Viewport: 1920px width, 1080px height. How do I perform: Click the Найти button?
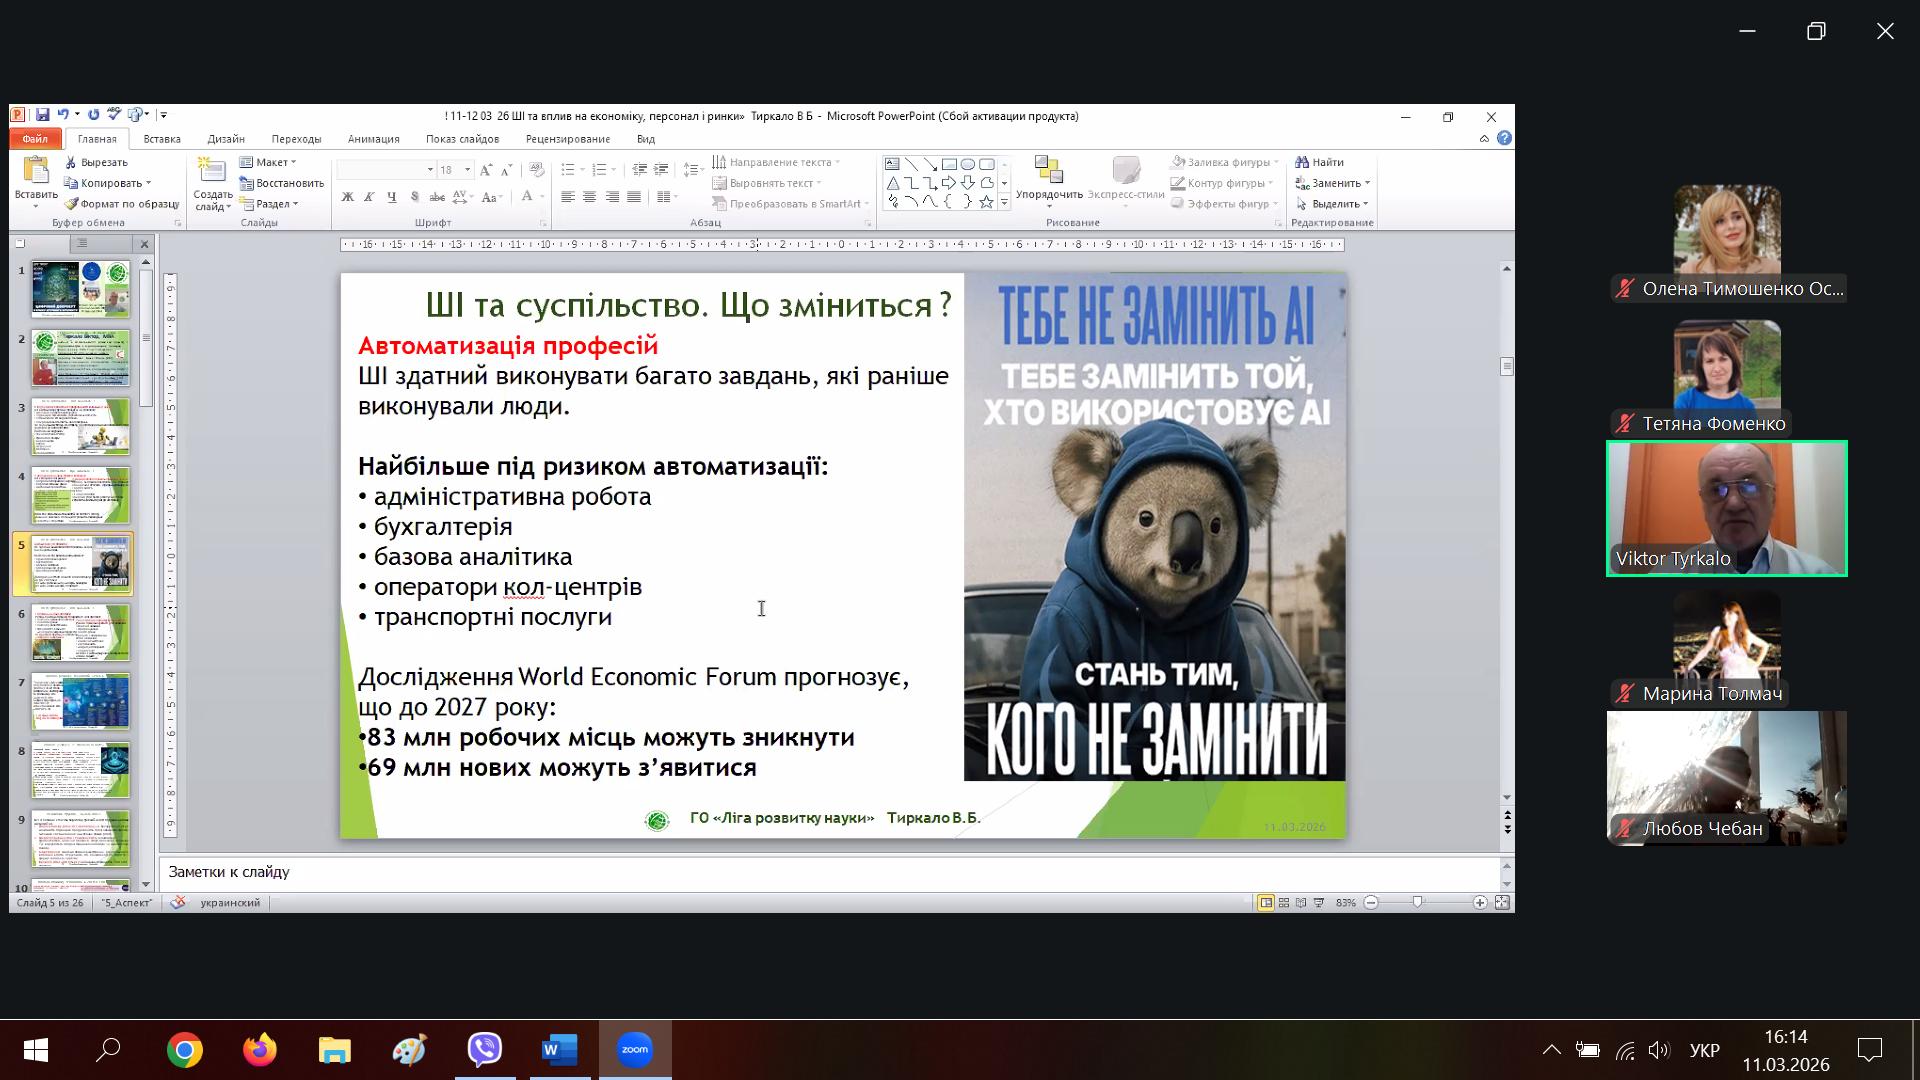click(x=1320, y=162)
